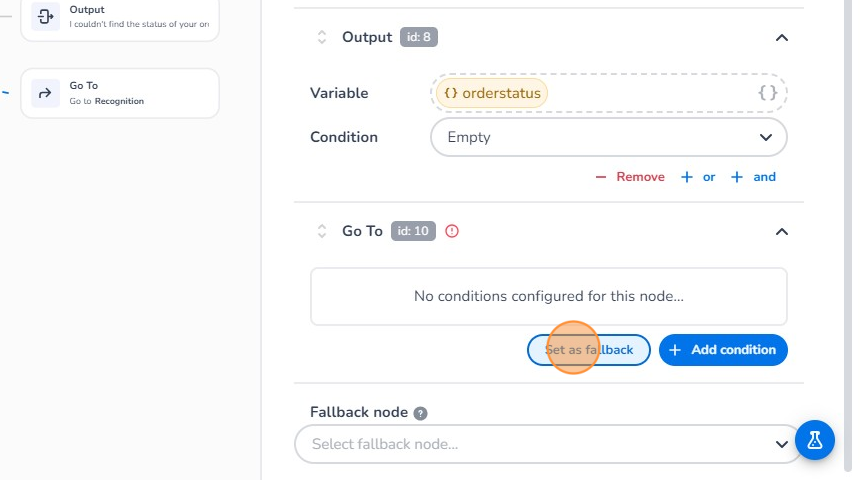Click the orderstatus variable chip
The width and height of the screenshot is (860, 480).
492,93
